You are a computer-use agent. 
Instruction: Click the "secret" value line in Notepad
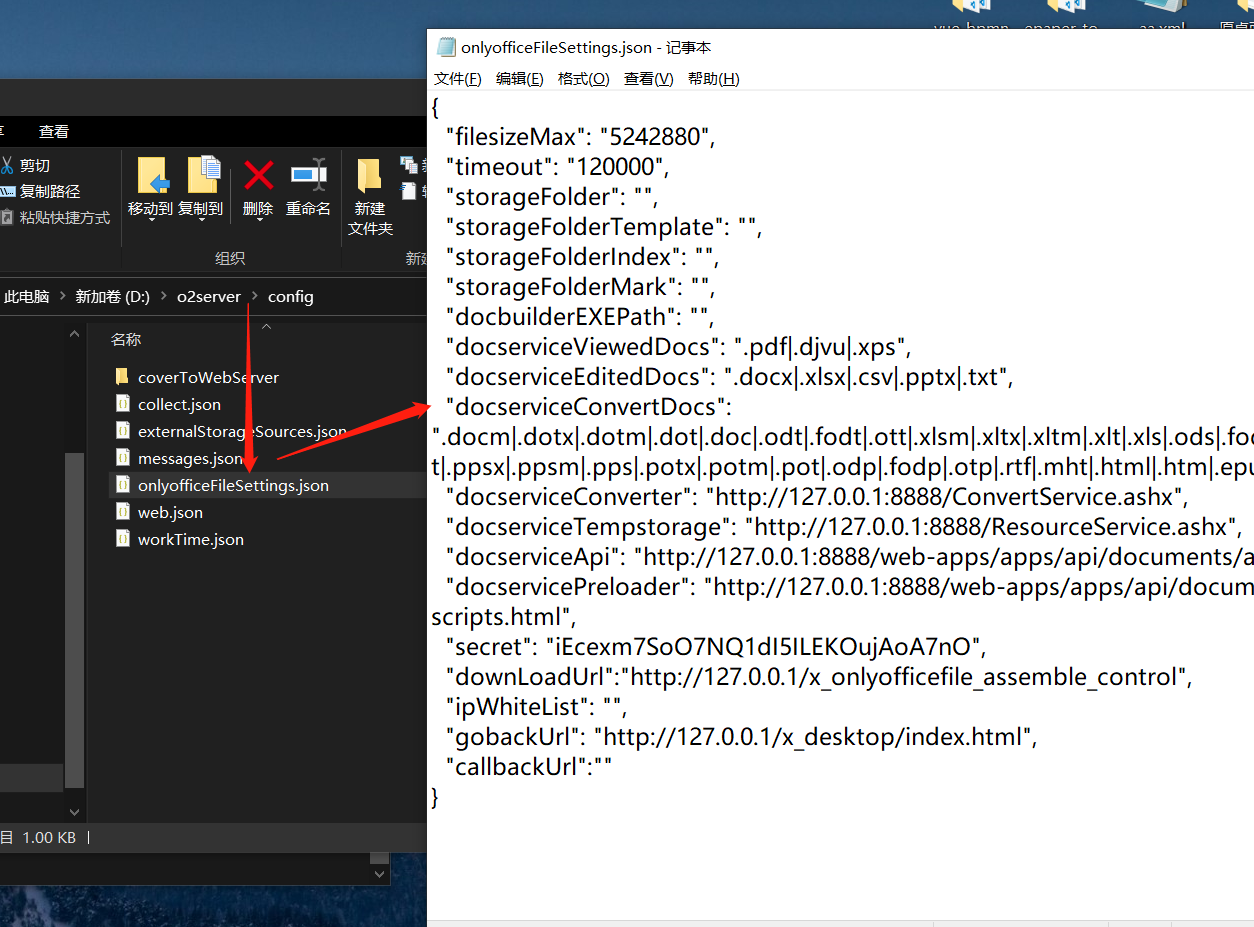pyautogui.click(x=715, y=647)
